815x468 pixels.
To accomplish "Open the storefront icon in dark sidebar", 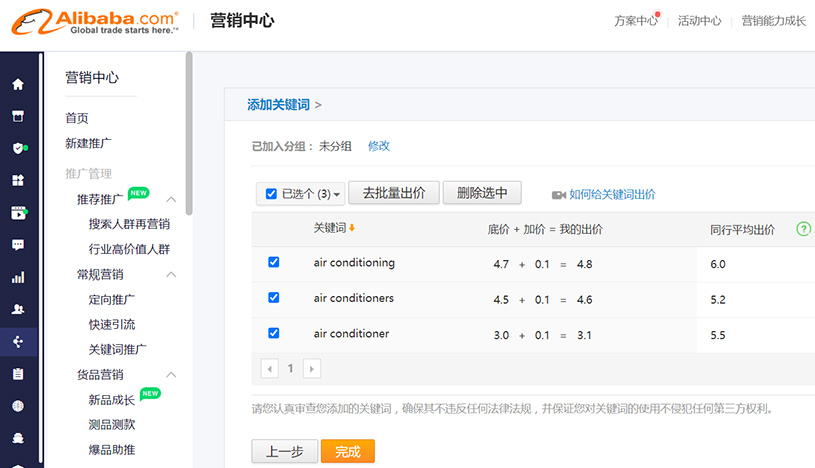I will tap(18, 116).
